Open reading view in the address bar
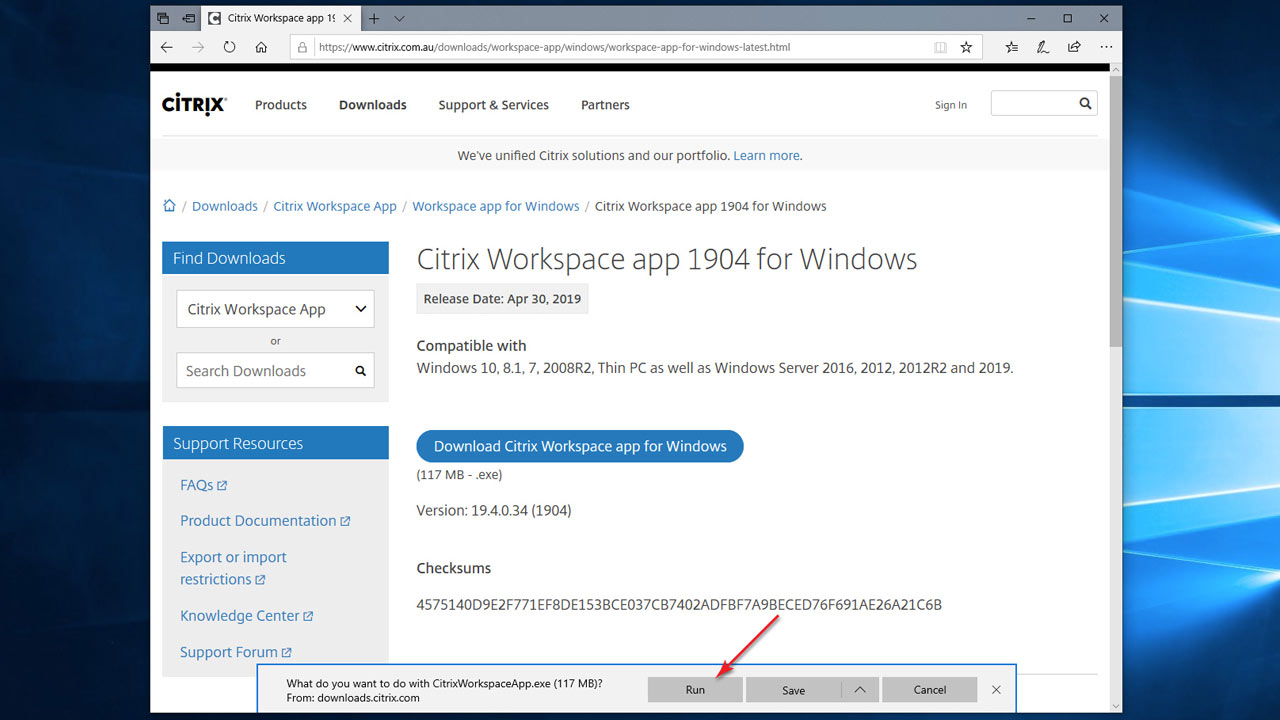 [x=939, y=46]
